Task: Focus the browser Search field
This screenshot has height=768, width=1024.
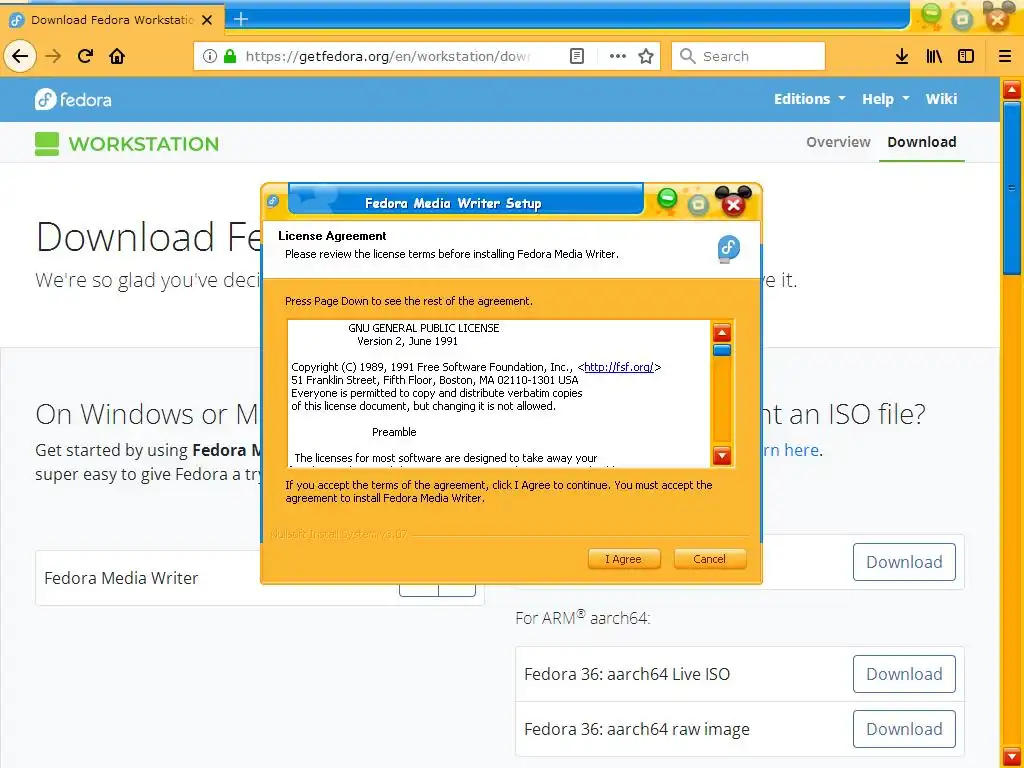Action: [748, 56]
